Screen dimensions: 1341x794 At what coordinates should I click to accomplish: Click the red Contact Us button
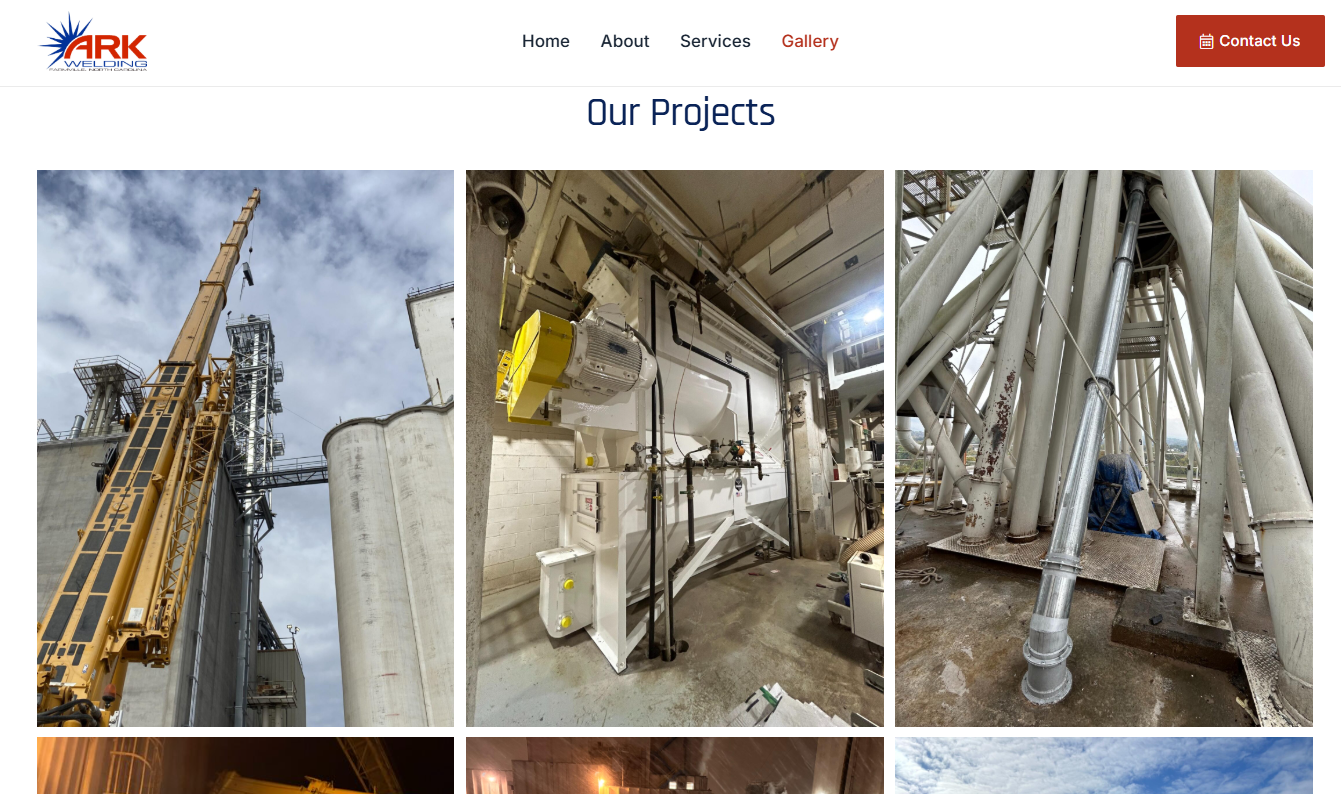1250,41
